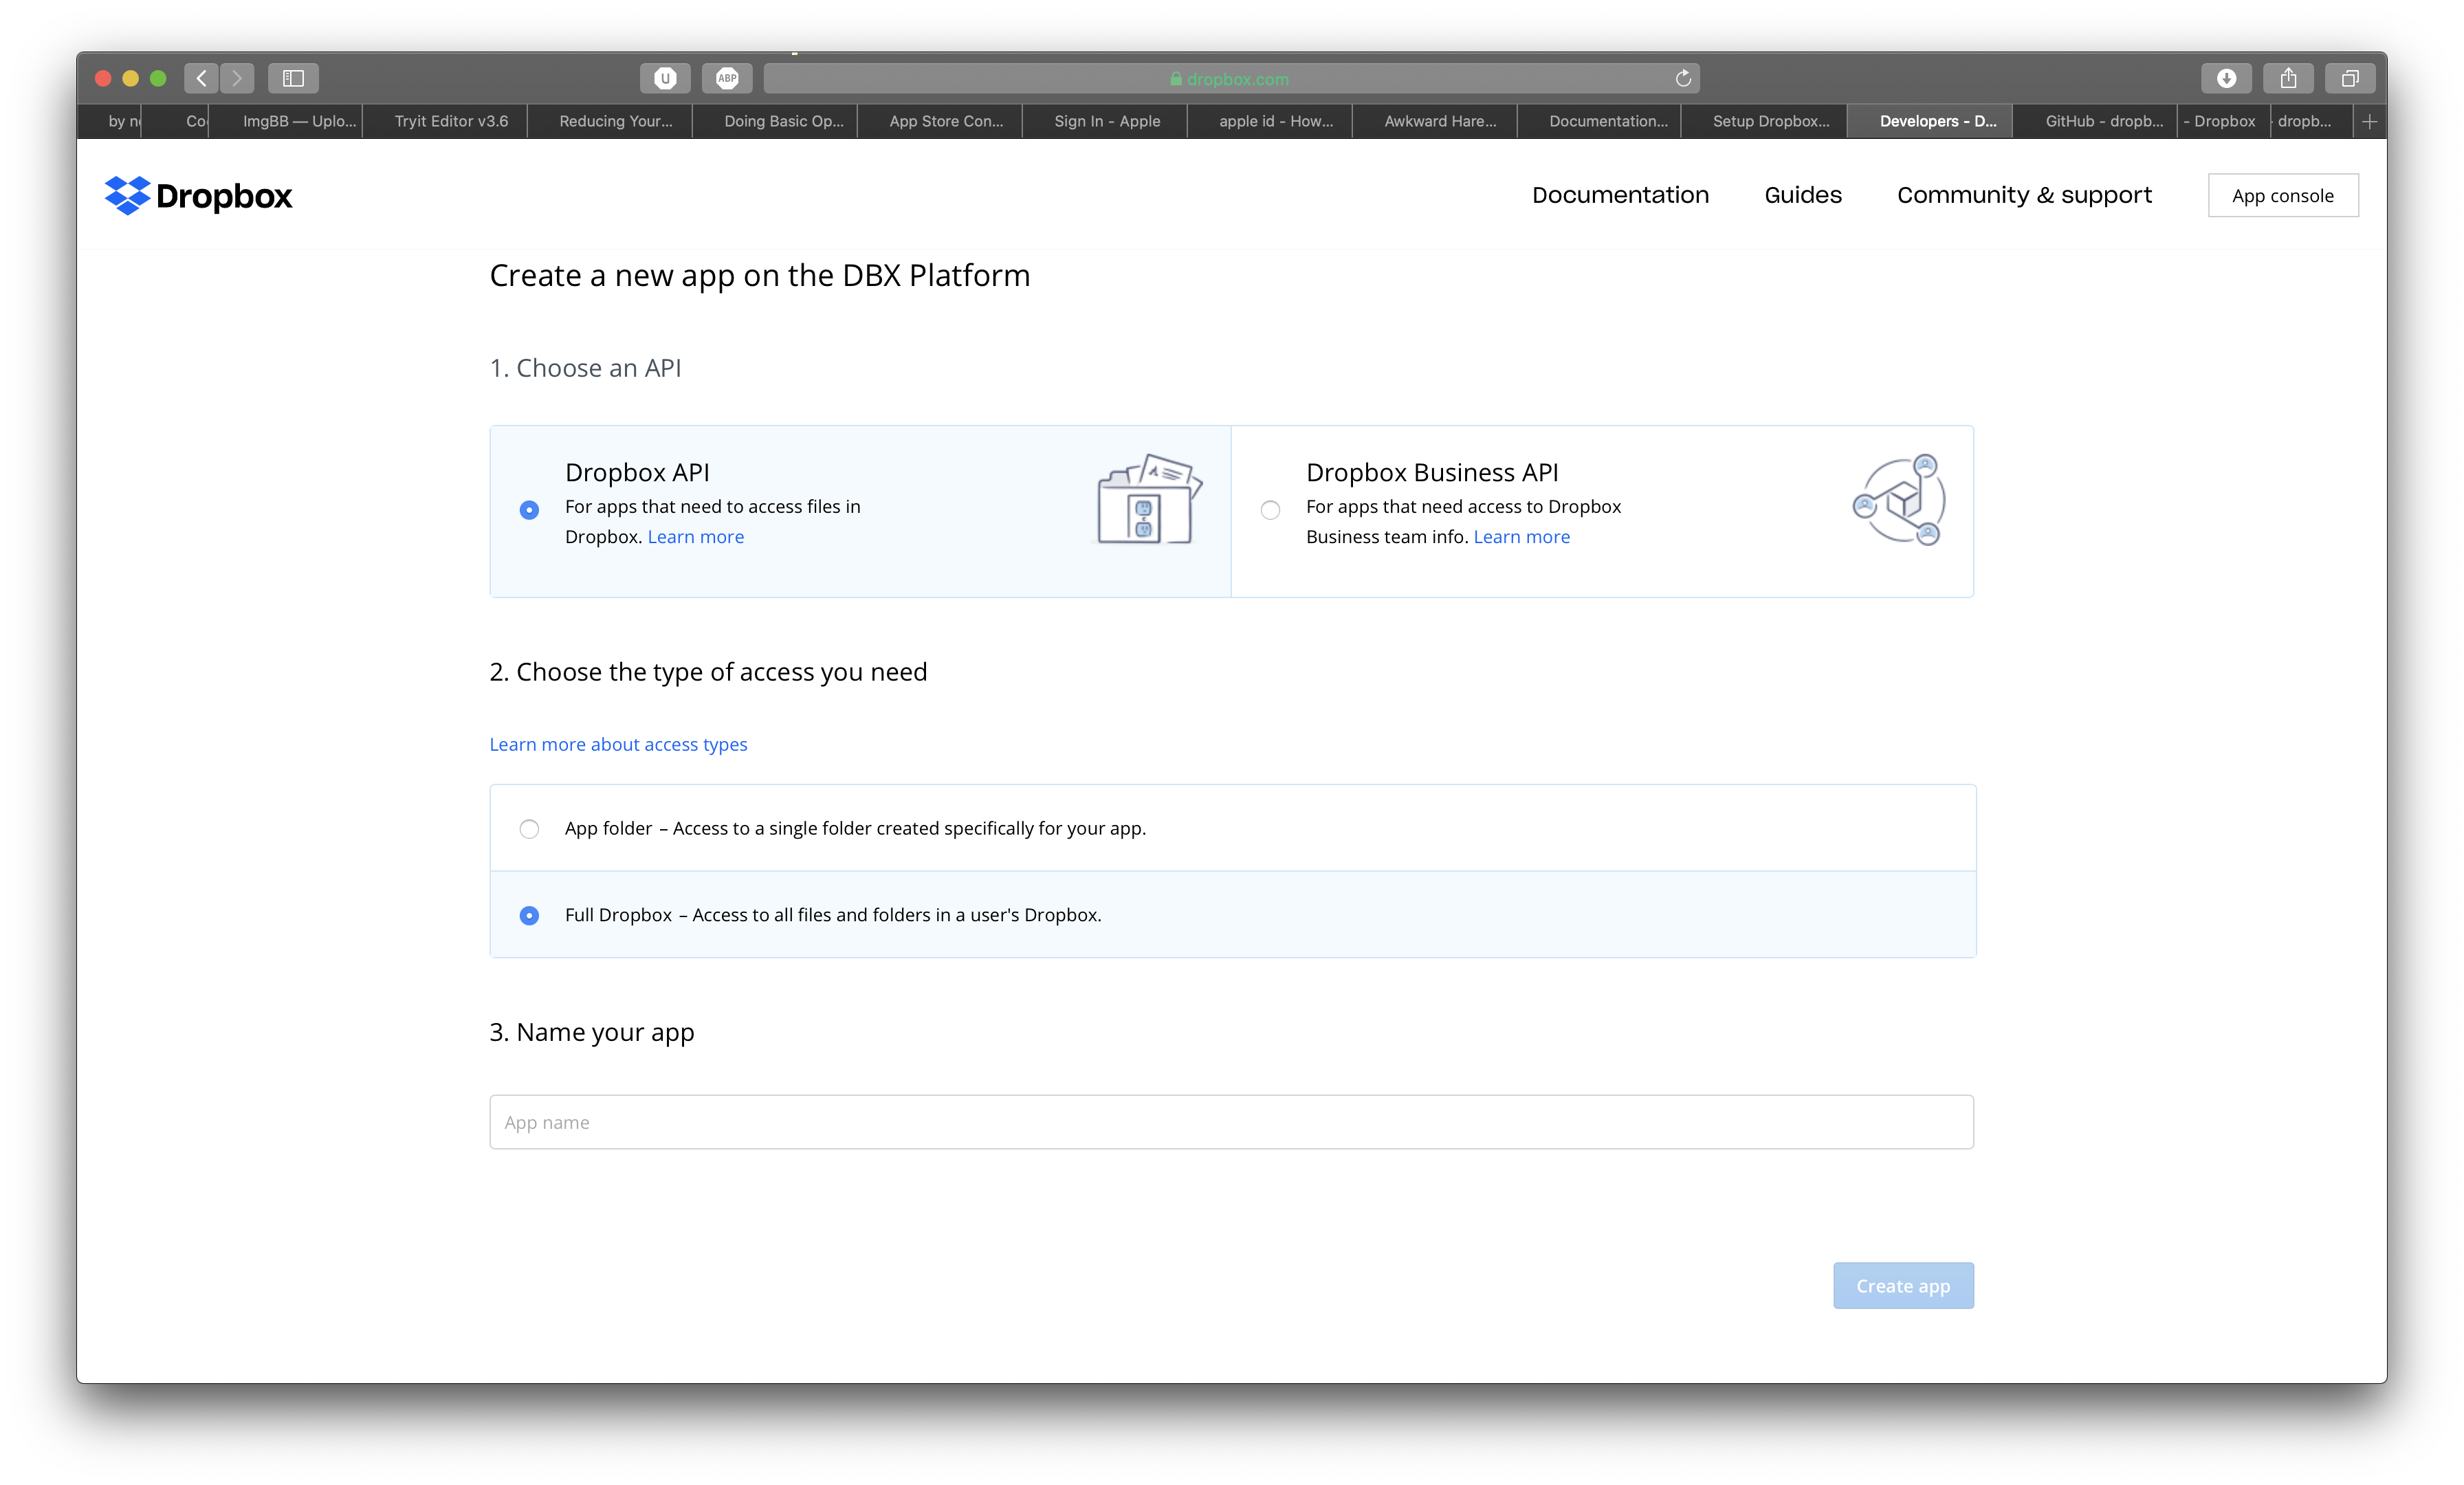The width and height of the screenshot is (2464, 1485).
Task: Open the U extension icon in toolbar
Action: click(x=665, y=78)
